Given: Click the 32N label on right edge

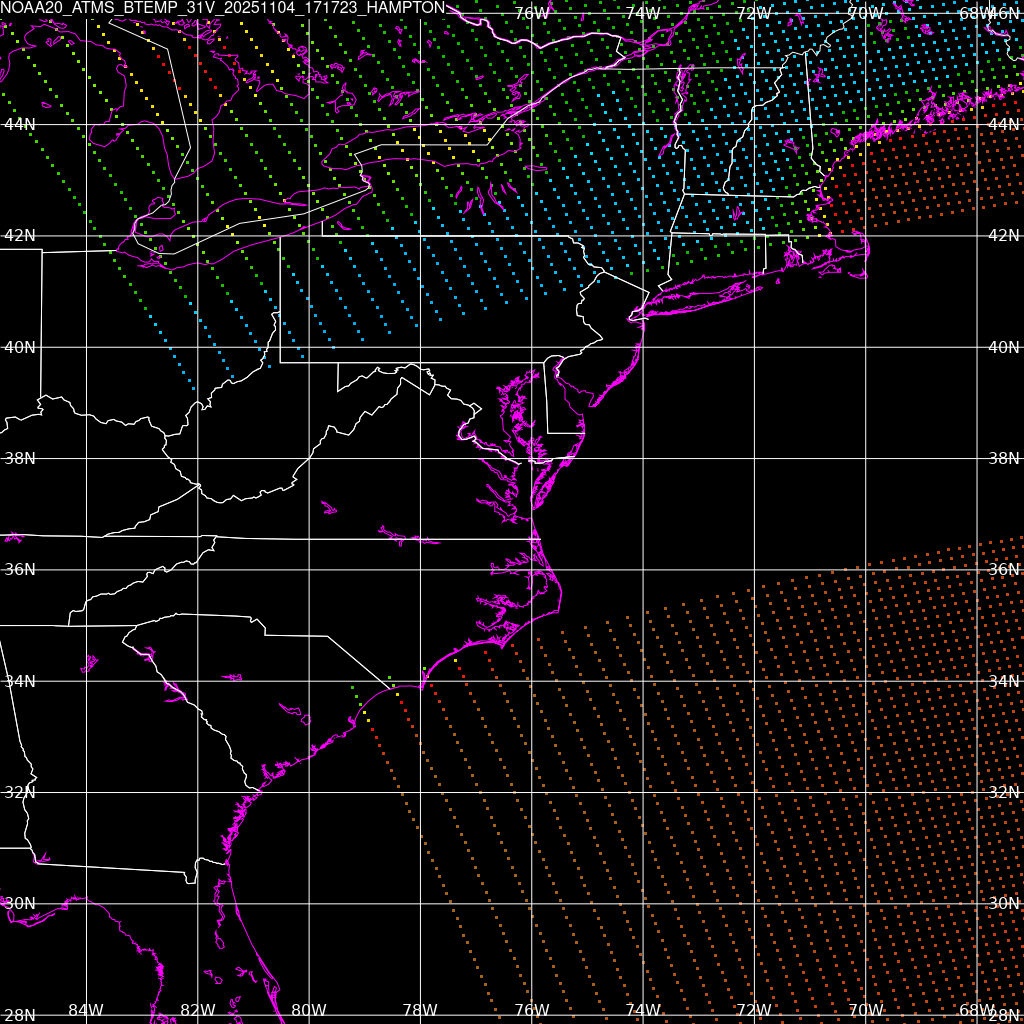Looking at the screenshot, I should click(1003, 792).
